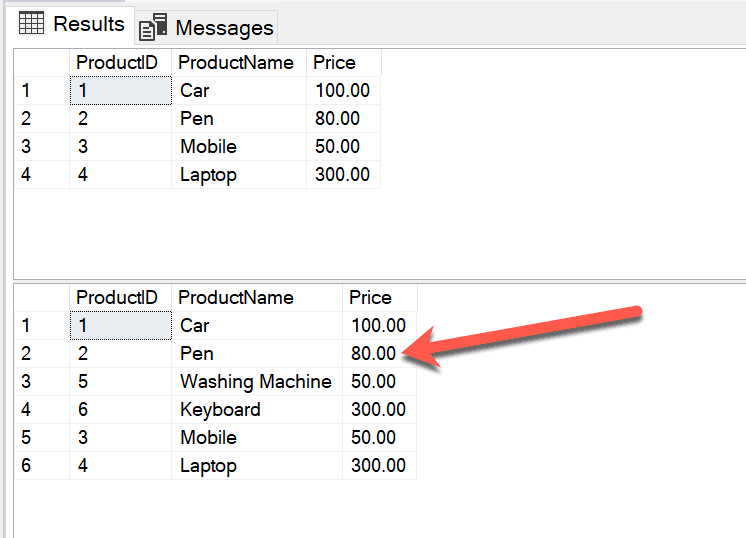Screen dimensions: 746x538
Task: Click Mobile cell in the bottom grid
Action: coord(208,437)
